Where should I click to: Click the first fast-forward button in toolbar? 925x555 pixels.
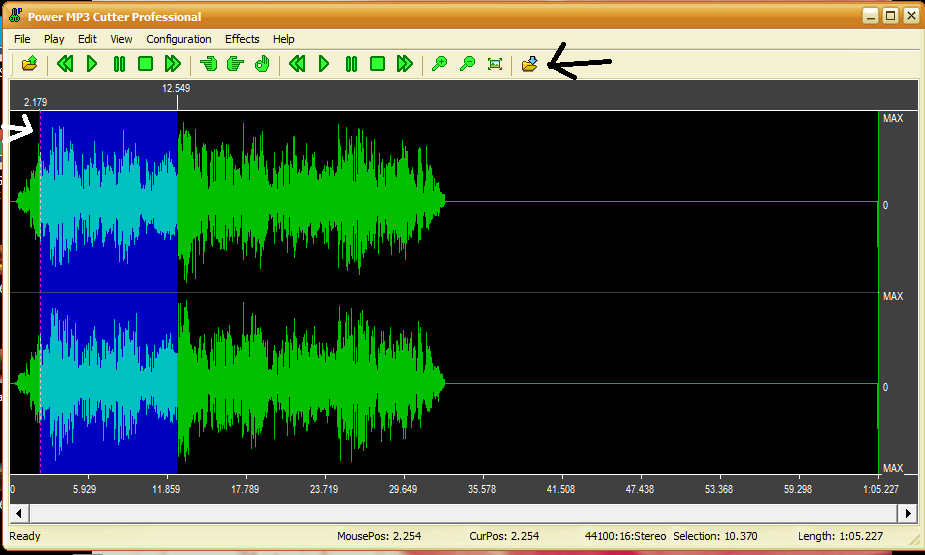point(172,64)
